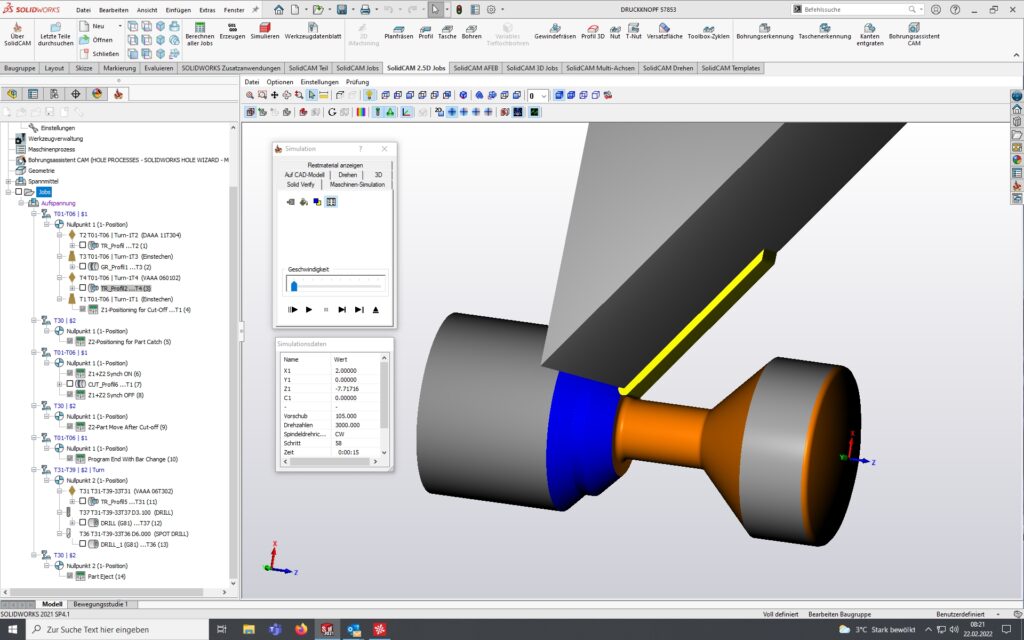Screen dimensions: 1024x640
Task: Expand the Spannmittel tree node
Action: [7, 179]
